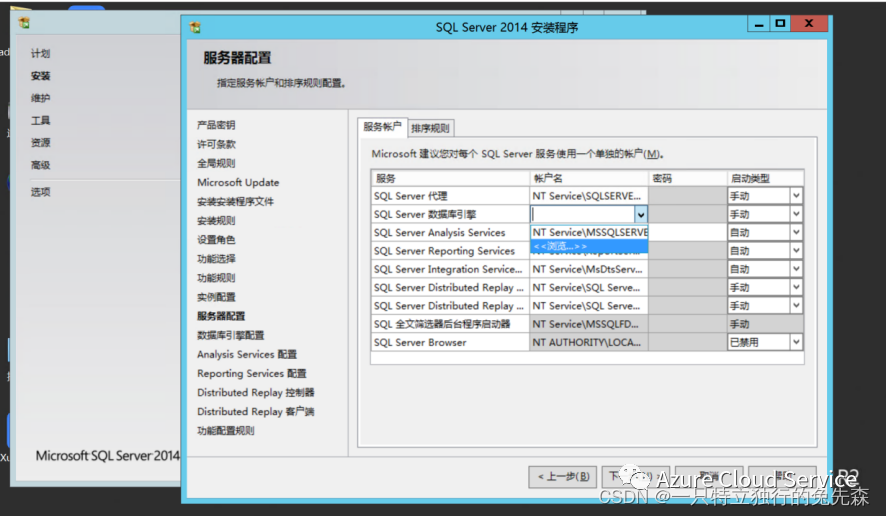Click 产品密钥 step in setup list
886x516 pixels.
[216, 125]
